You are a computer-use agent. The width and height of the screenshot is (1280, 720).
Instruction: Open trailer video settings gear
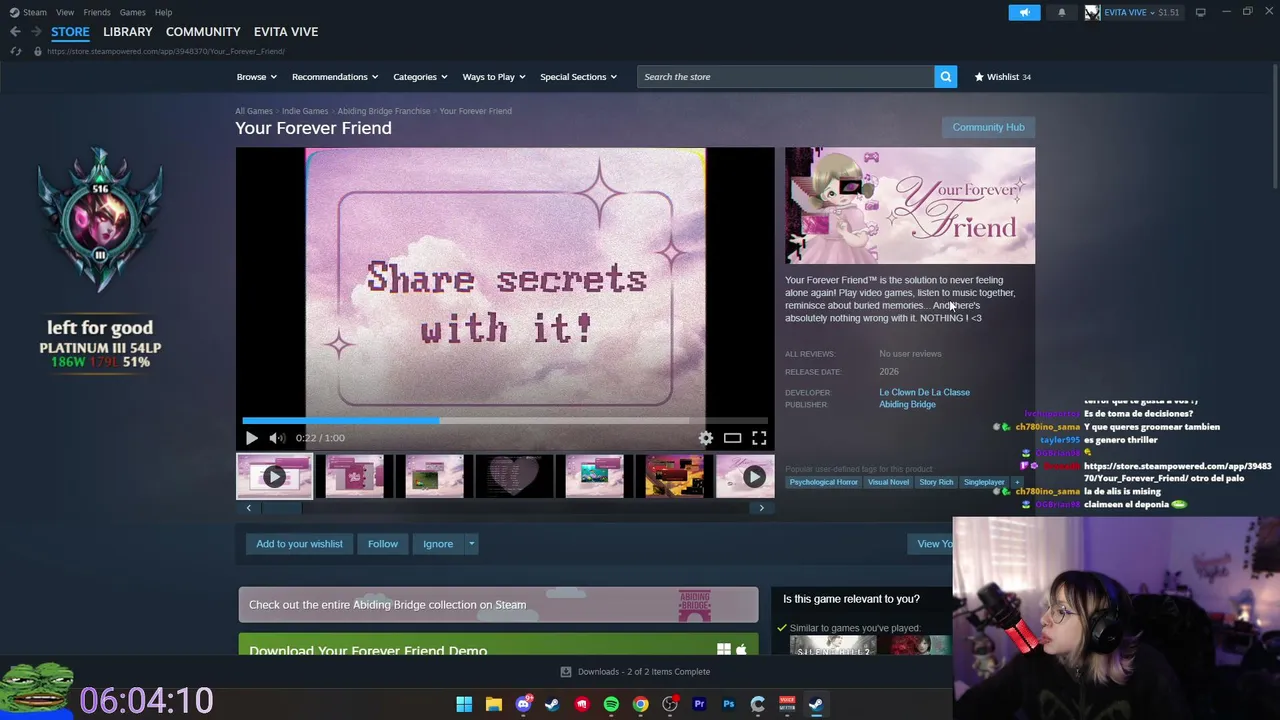click(706, 438)
